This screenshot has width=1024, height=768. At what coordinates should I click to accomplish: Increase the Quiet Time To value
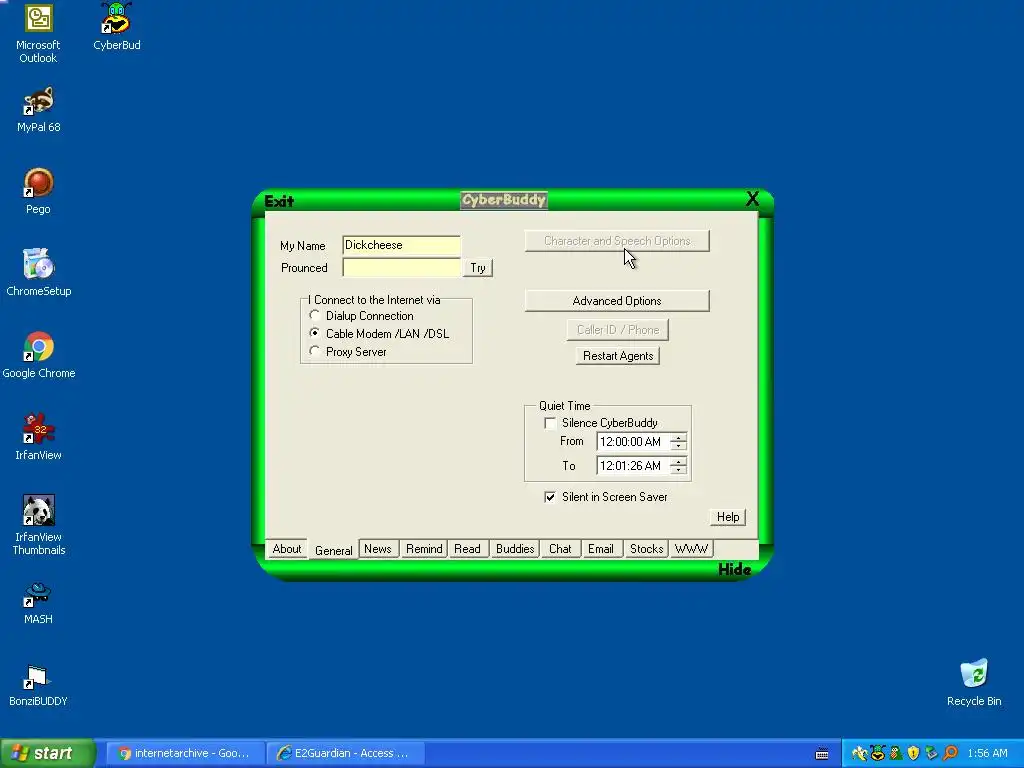click(x=679, y=462)
